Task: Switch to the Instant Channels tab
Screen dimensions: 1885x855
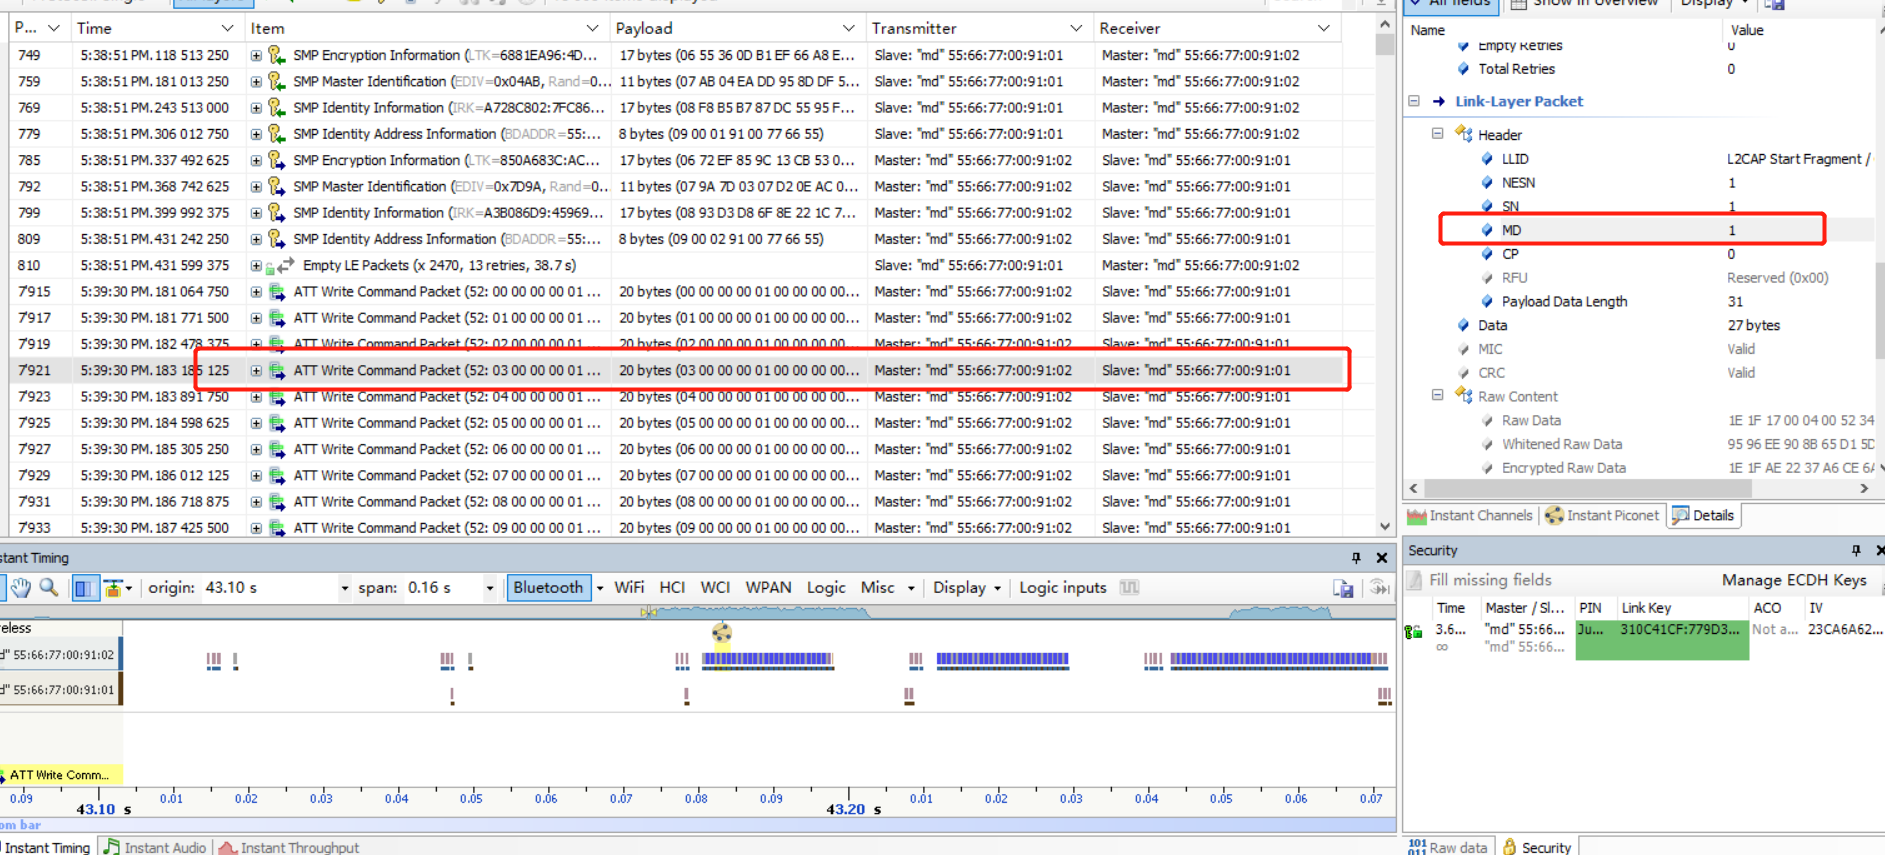Action: [1470, 516]
